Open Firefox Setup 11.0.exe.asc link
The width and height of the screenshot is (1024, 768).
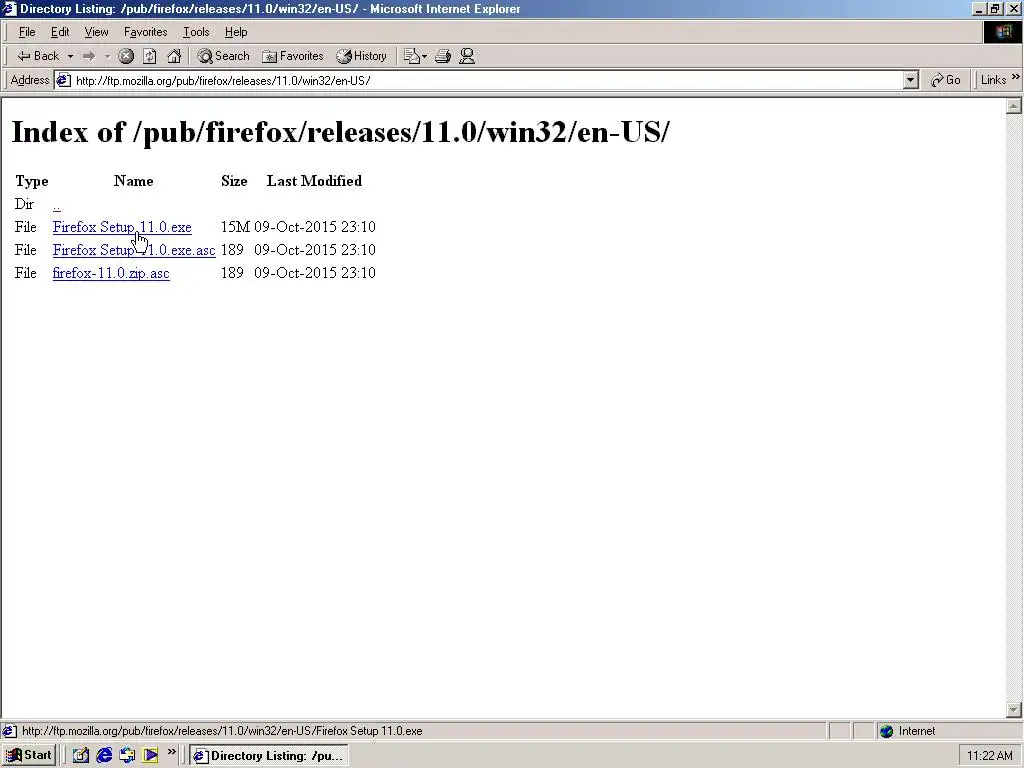tap(134, 250)
